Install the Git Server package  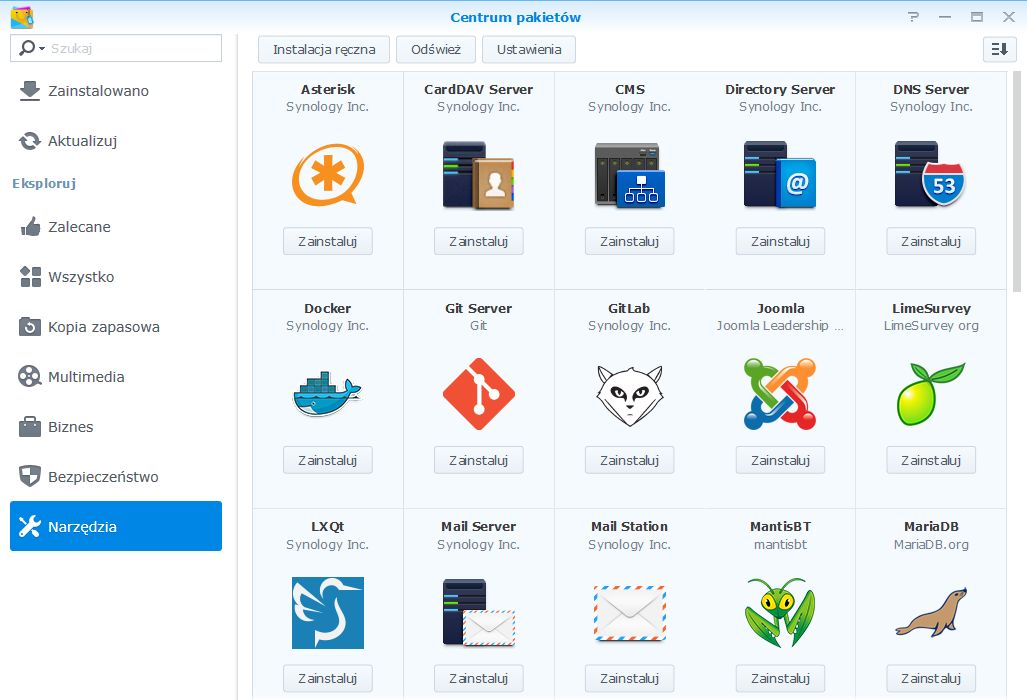coord(479,460)
